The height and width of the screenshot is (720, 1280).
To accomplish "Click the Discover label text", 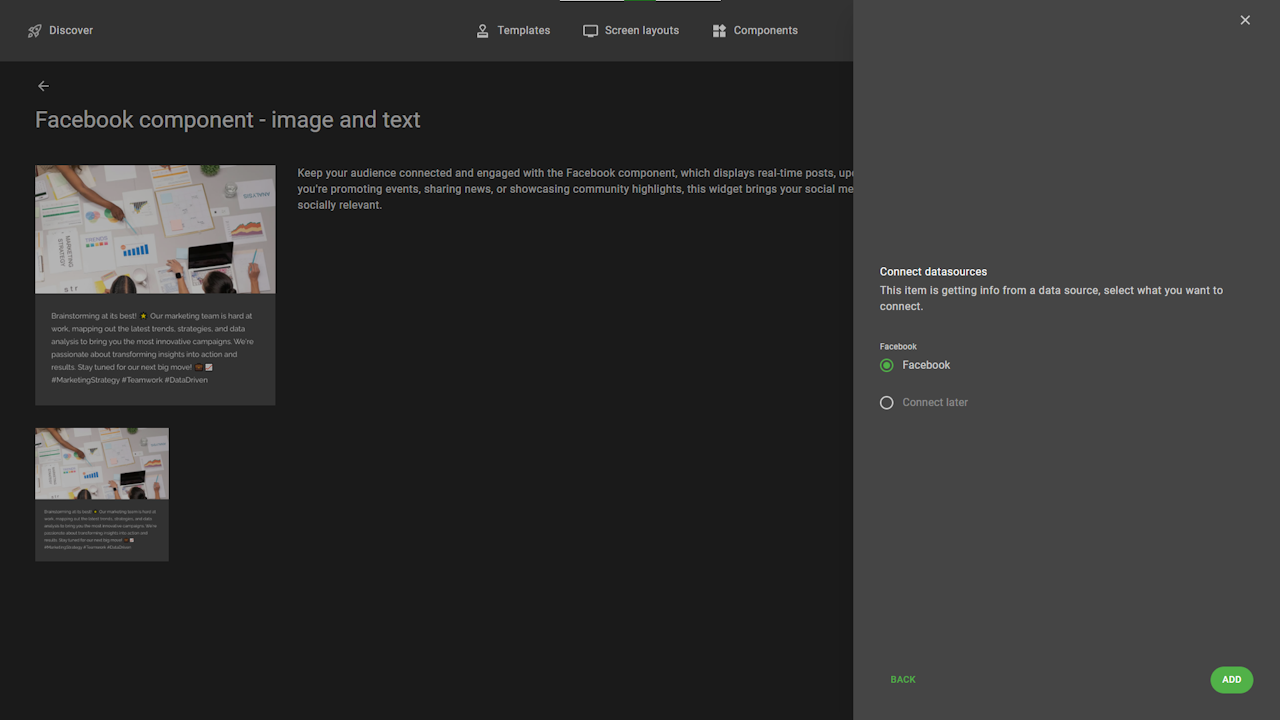I will point(71,31).
